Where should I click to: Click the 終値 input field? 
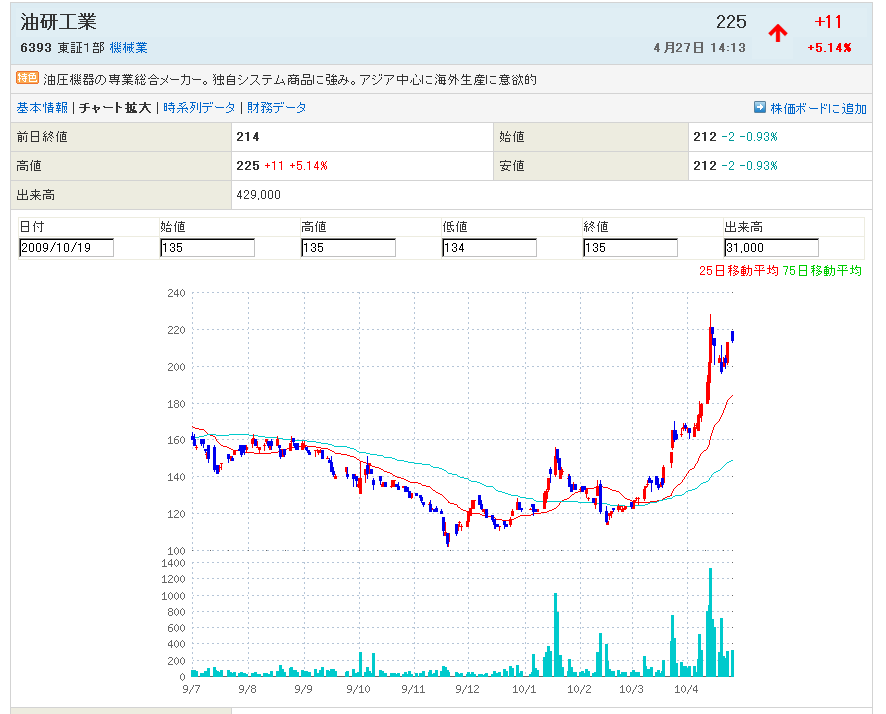click(630, 248)
